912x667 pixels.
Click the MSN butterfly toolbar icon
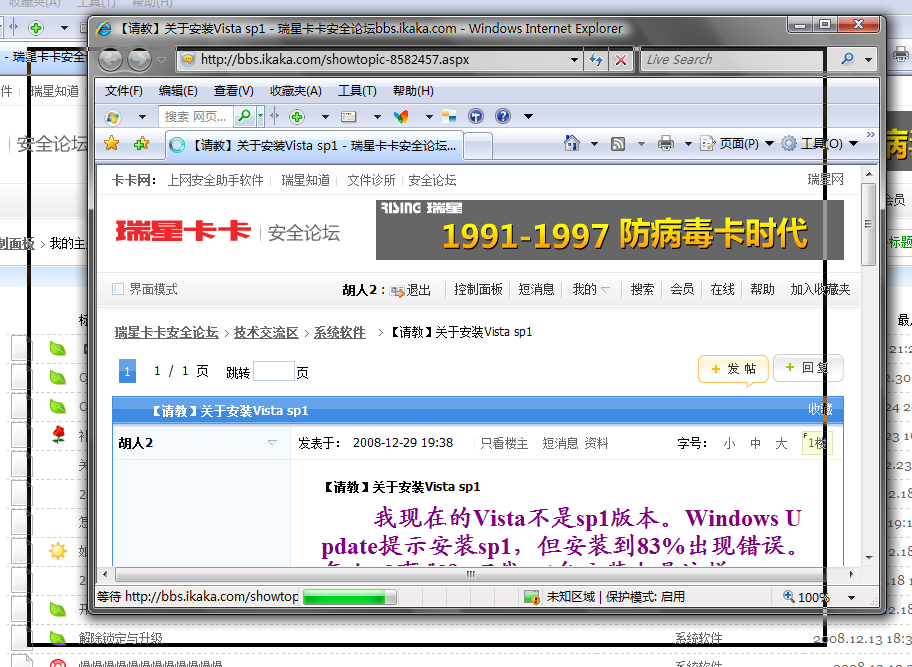point(401,117)
